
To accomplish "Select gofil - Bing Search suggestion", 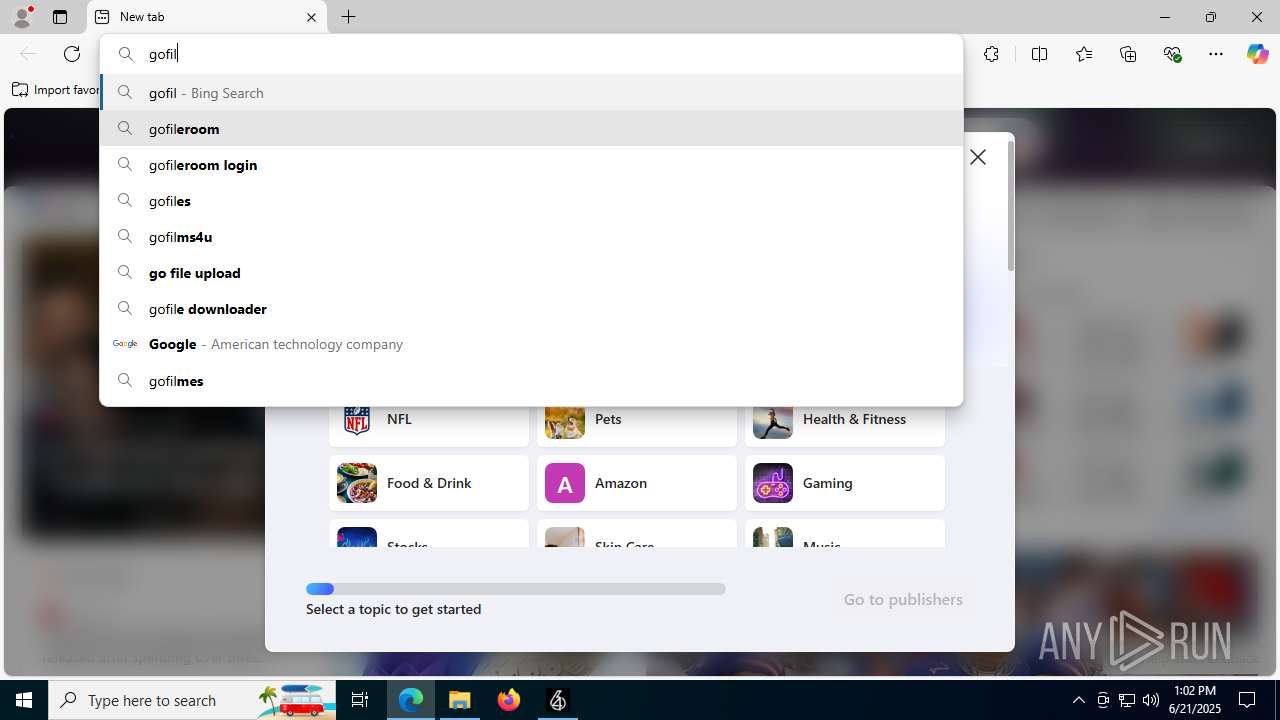I will point(531,92).
